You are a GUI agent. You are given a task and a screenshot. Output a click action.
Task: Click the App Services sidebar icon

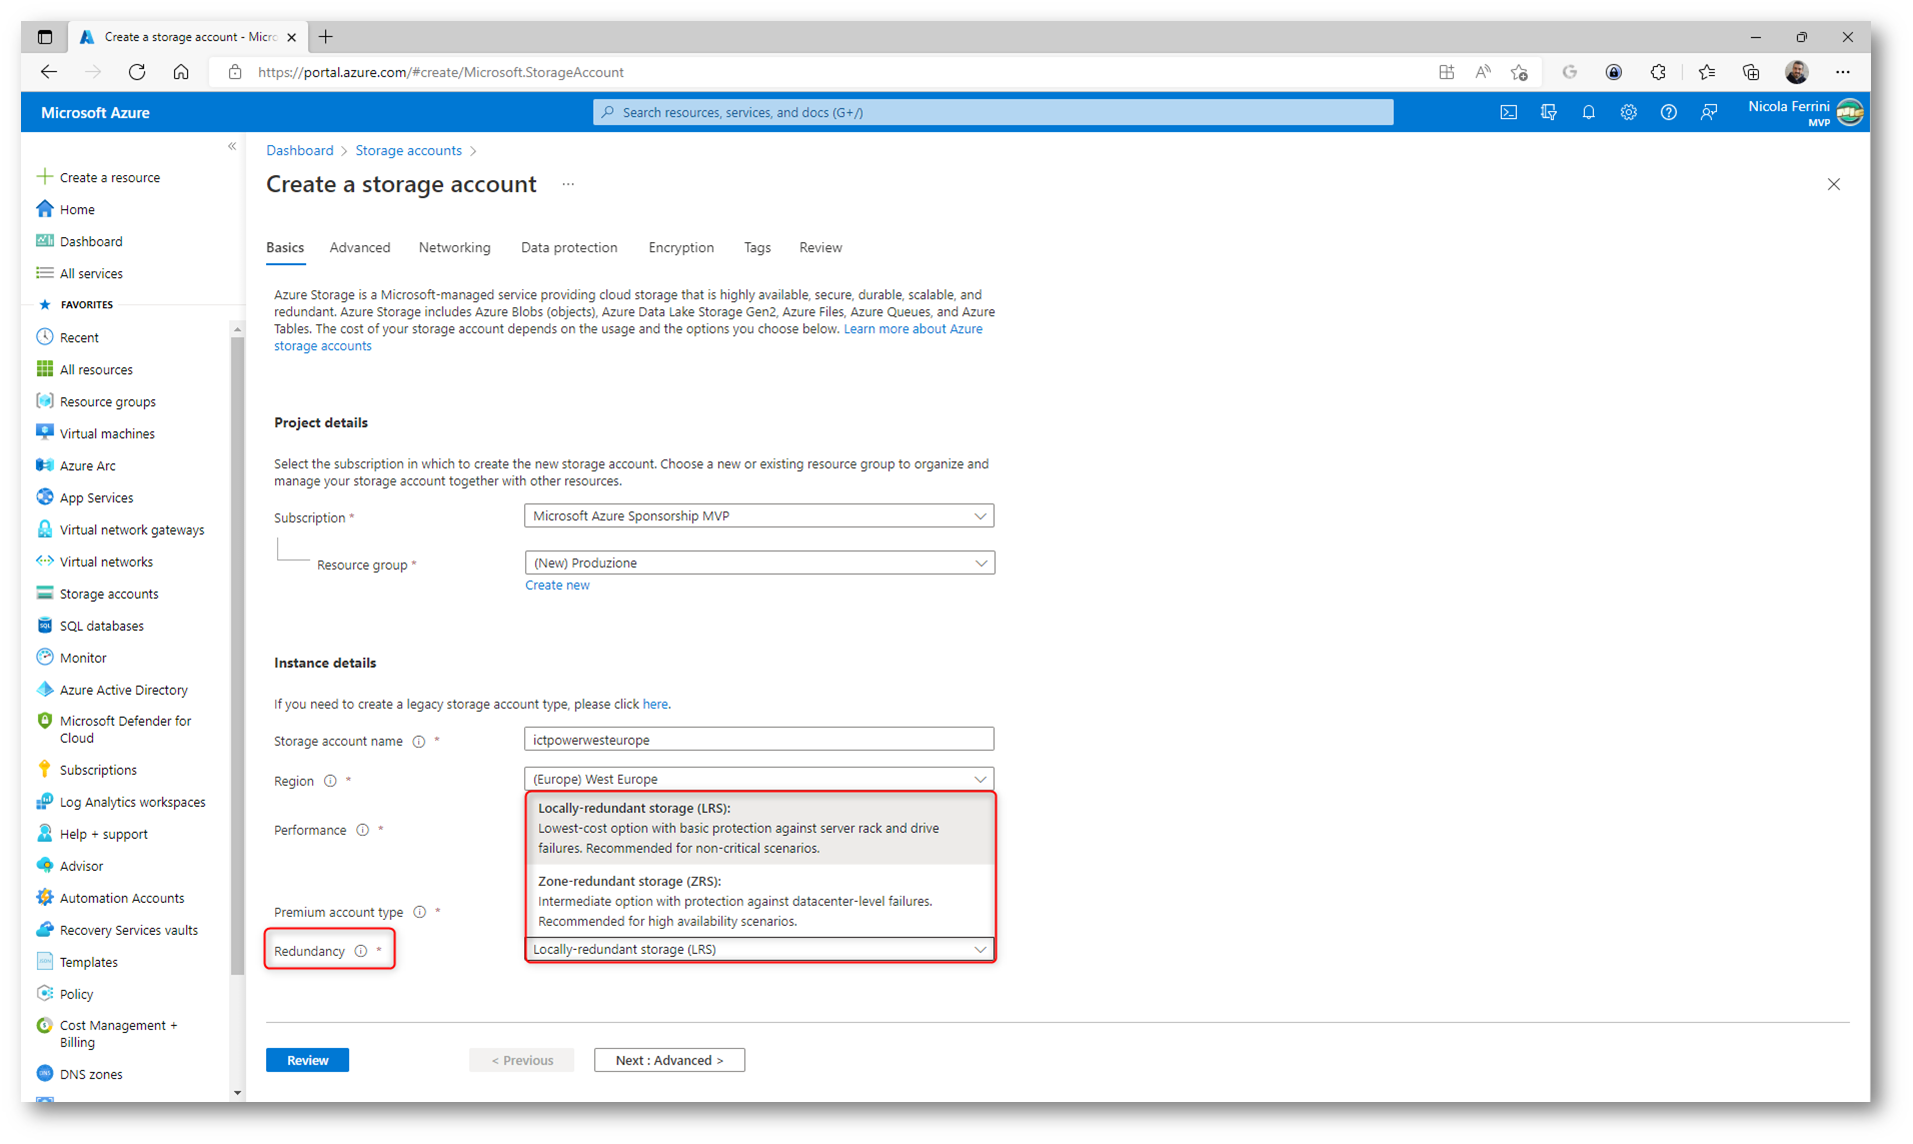click(x=44, y=497)
